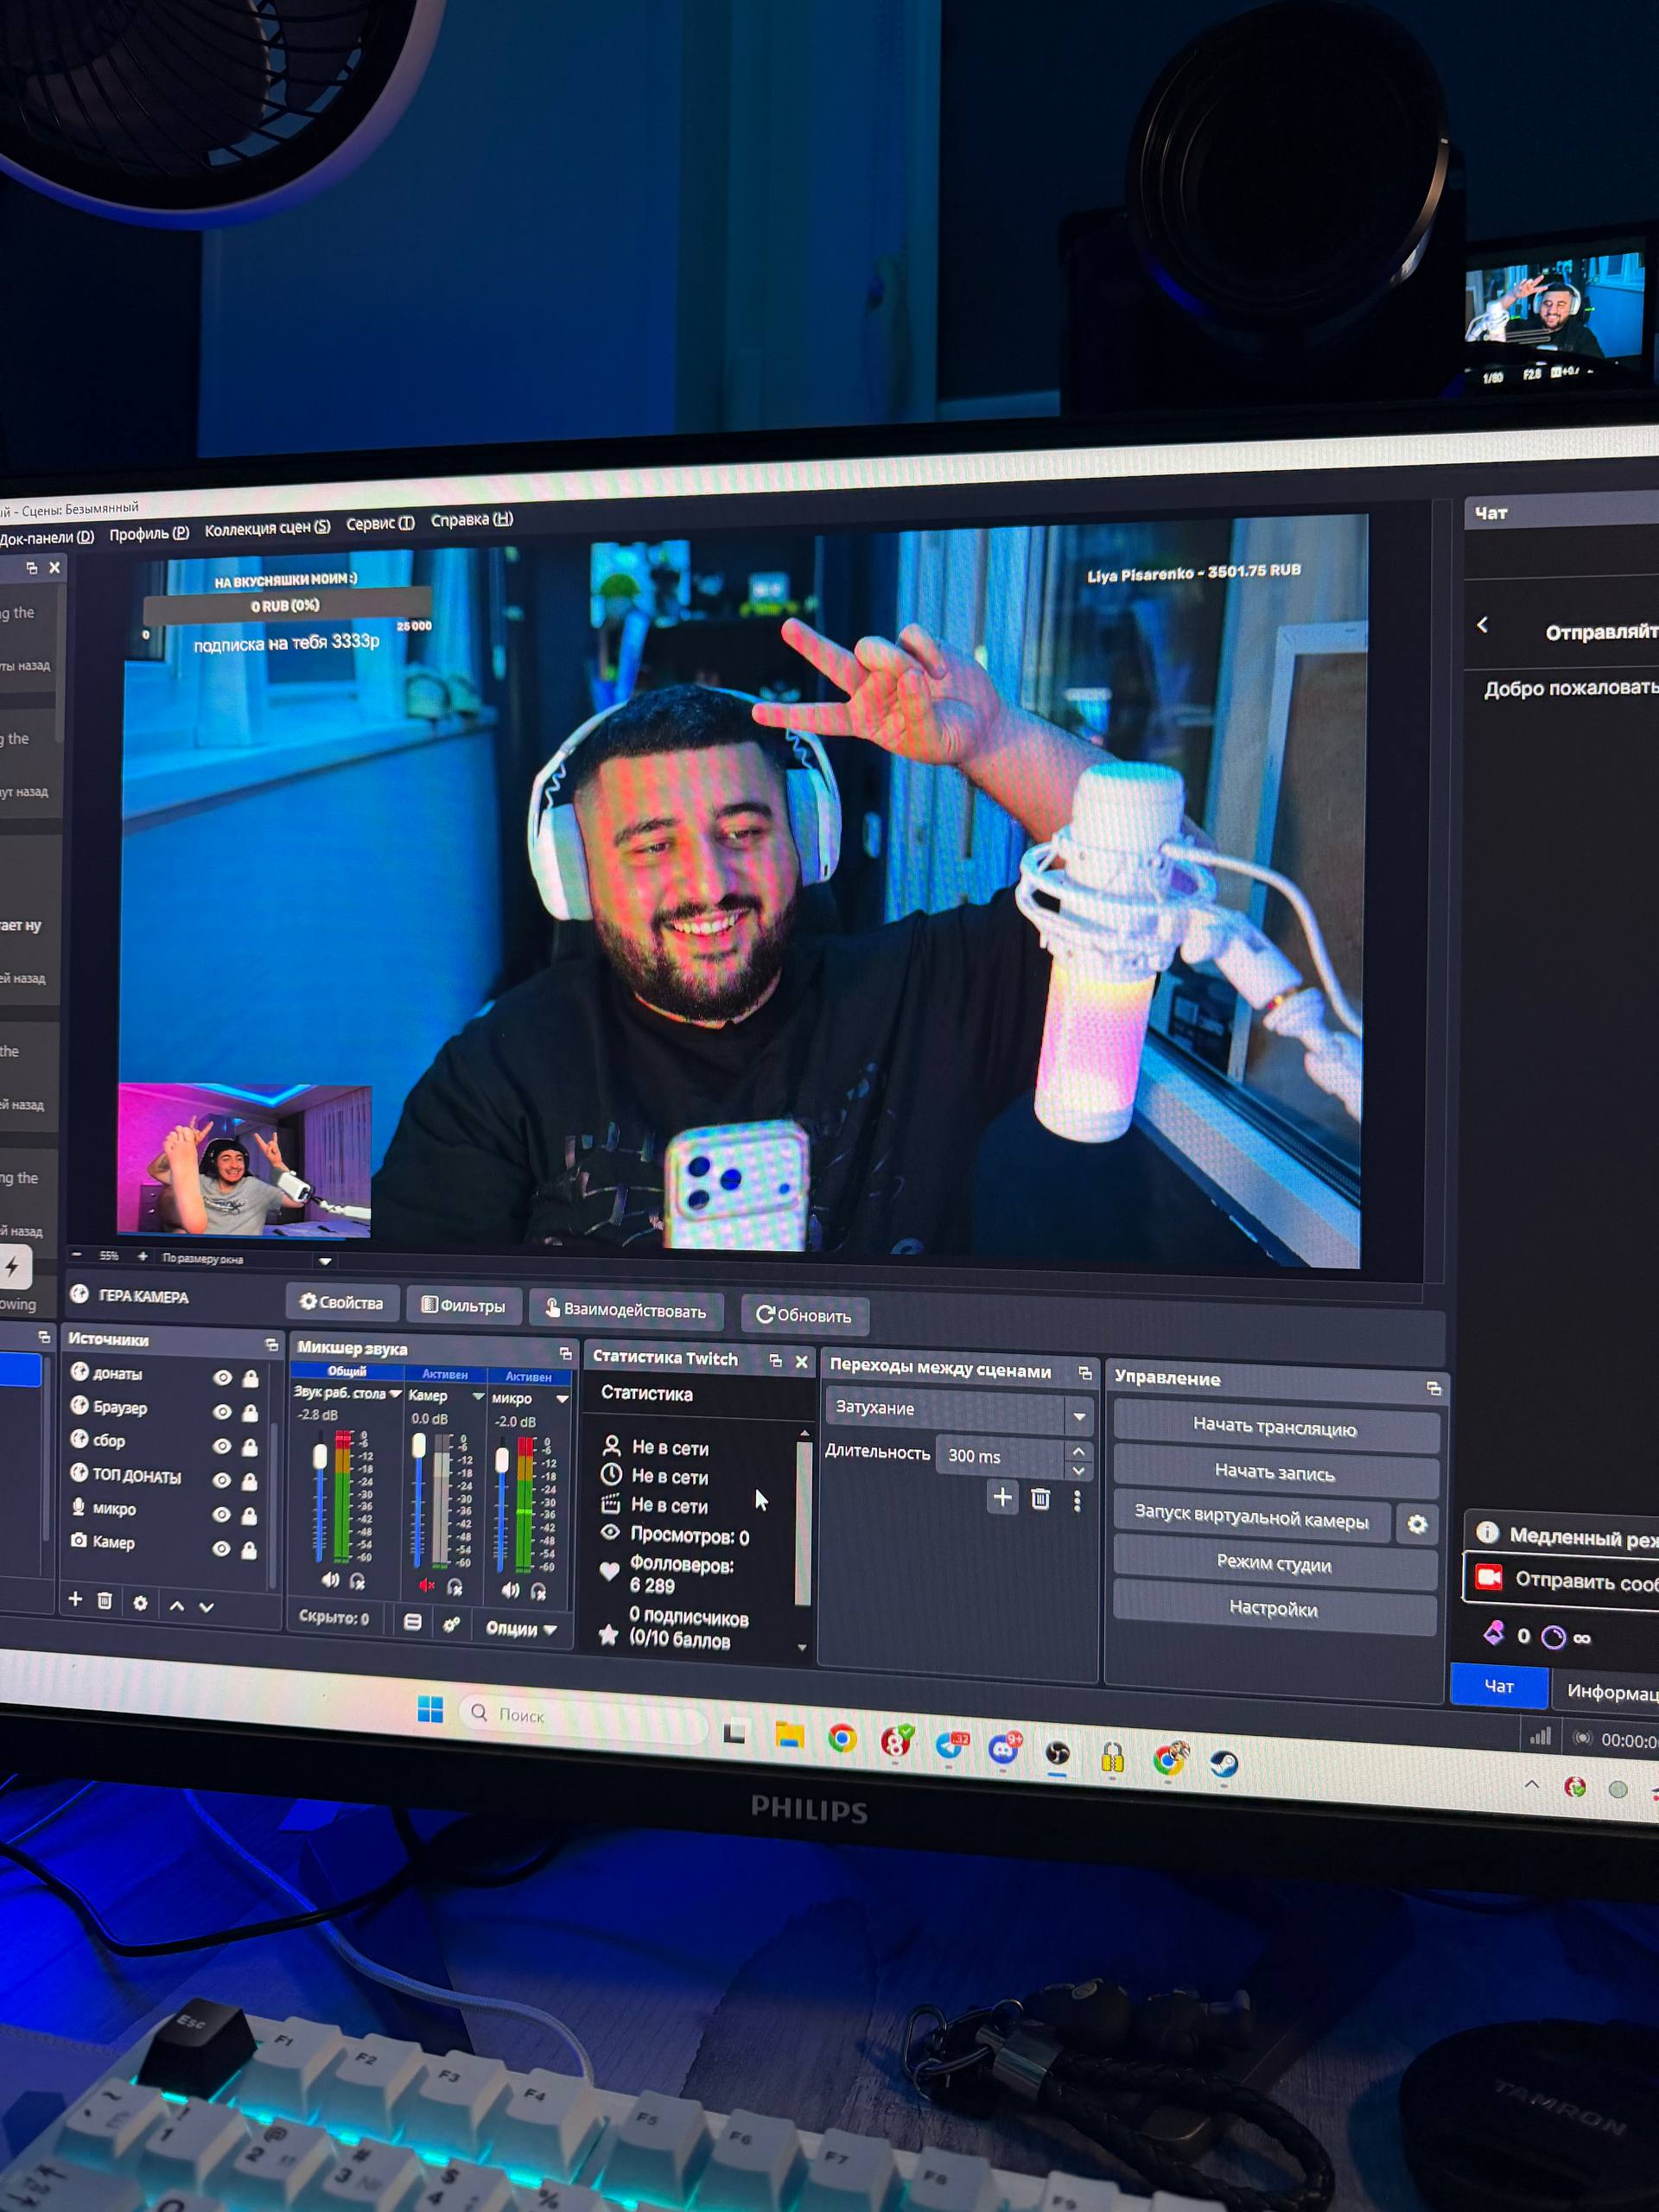Image resolution: width=1659 pixels, height=2212 pixels.
Task: Open 'Камер' mixer channel dropdown arrow
Action: [478, 1396]
